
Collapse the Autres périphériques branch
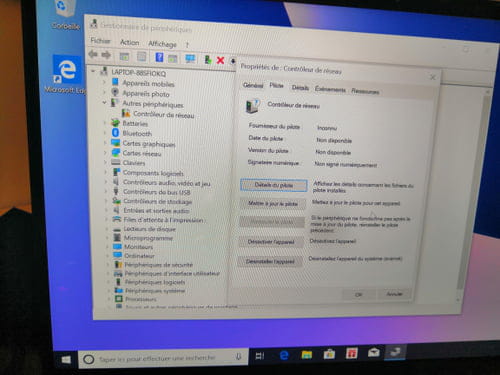coord(104,103)
